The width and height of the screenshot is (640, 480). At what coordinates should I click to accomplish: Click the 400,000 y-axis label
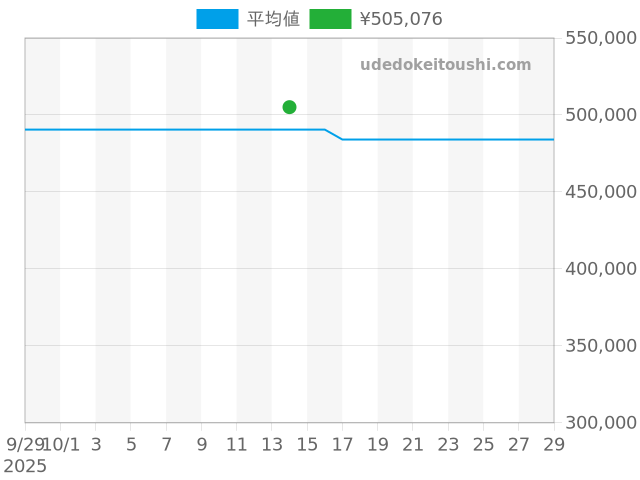[x=601, y=269]
